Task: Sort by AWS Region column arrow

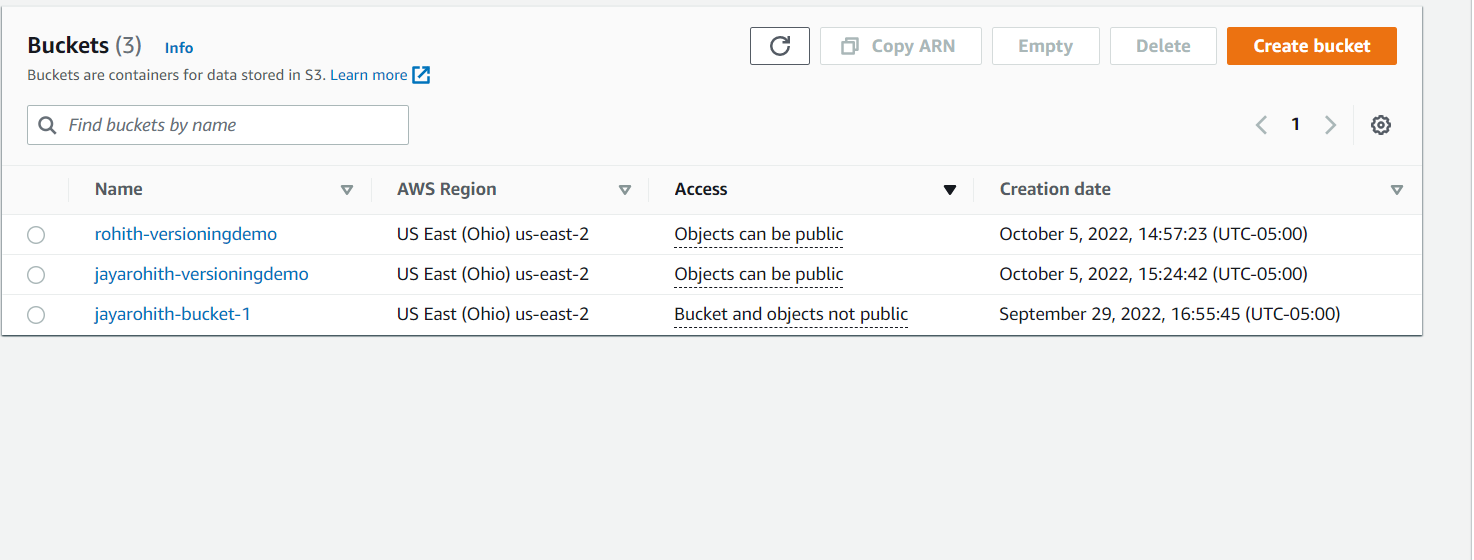Action: [x=625, y=190]
